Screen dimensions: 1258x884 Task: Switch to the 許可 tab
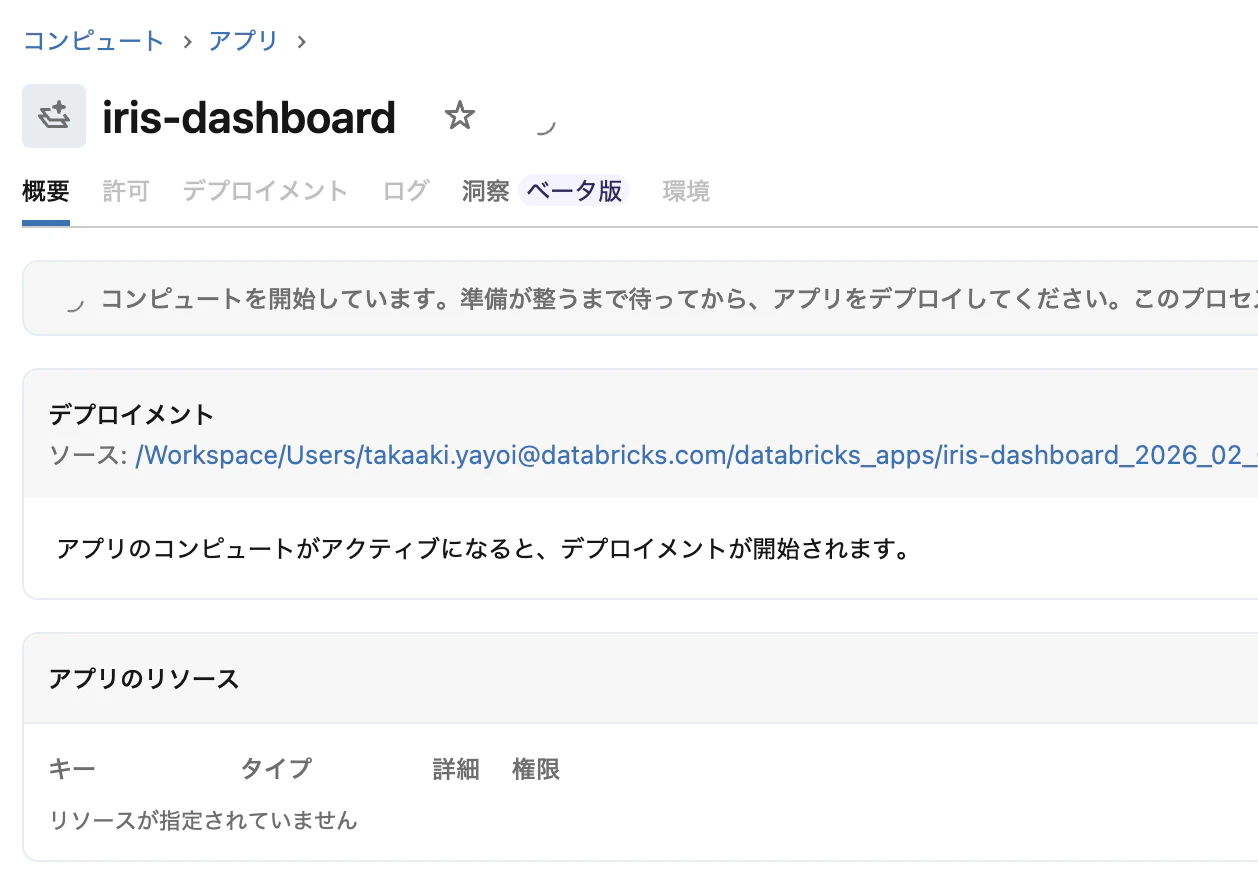(x=125, y=190)
